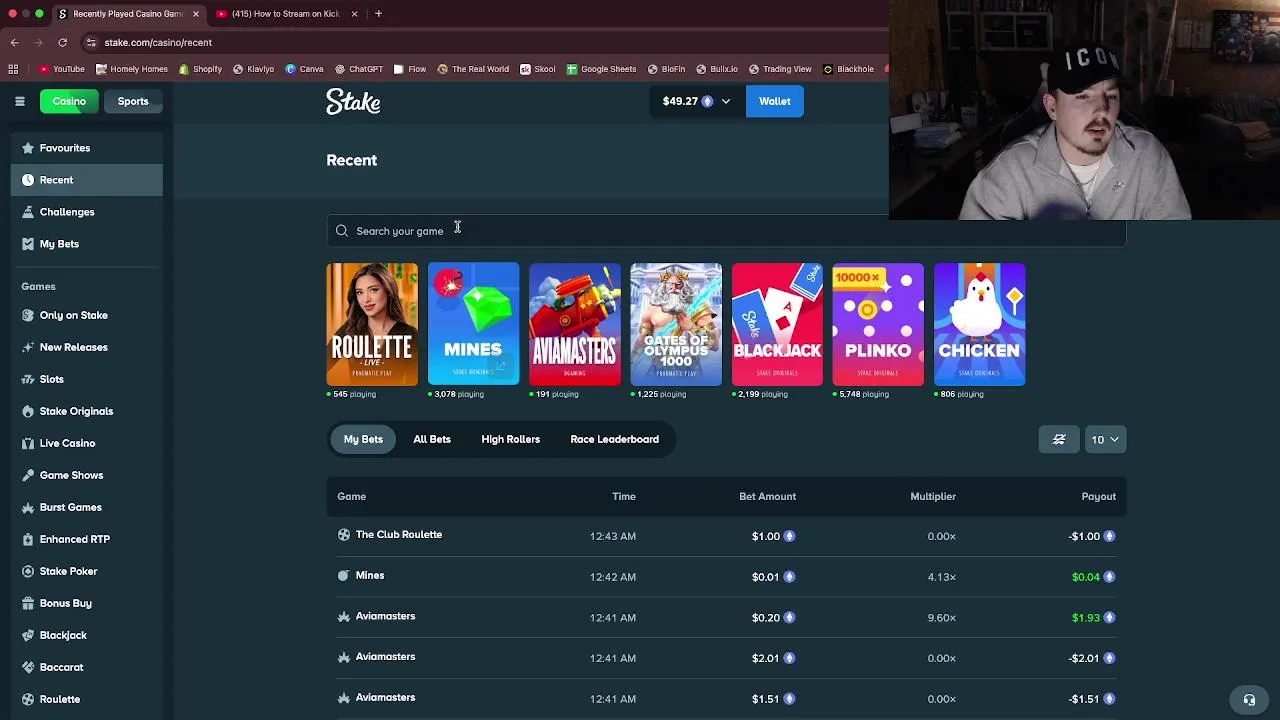This screenshot has width=1280, height=720.
Task: Click the Slots icon in sidebar
Action: click(x=27, y=379)
